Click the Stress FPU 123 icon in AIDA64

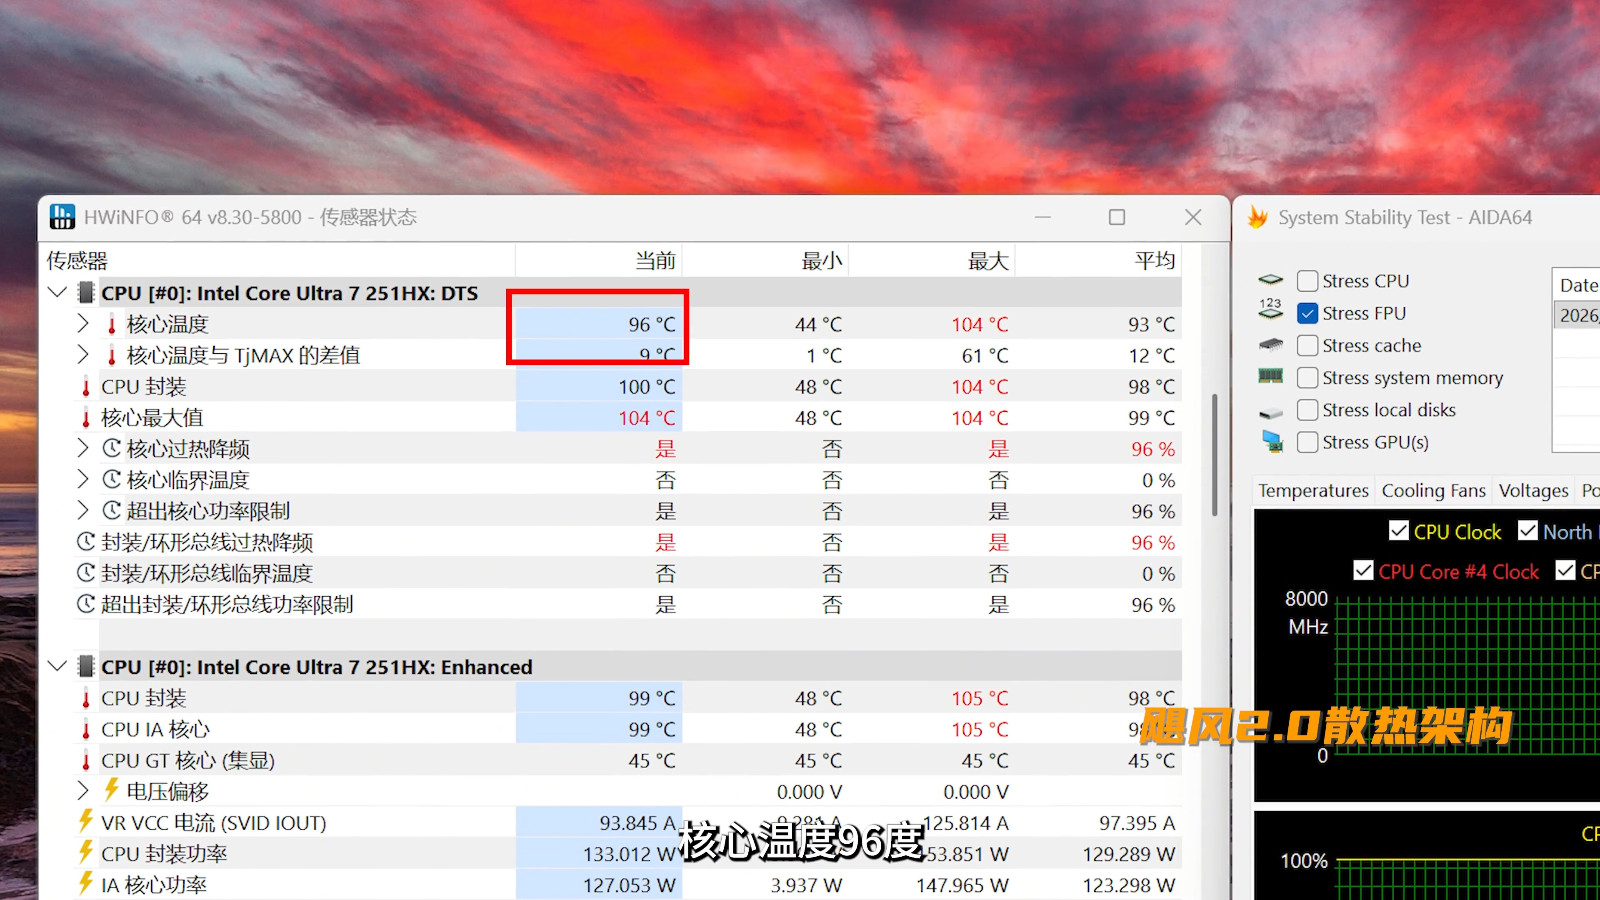(1271, 309)
